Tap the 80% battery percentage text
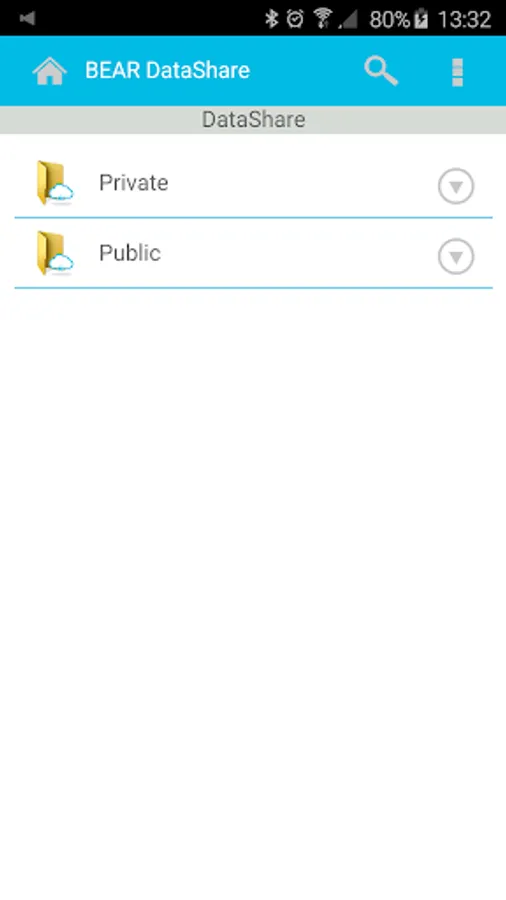This screenshot has height=900, width=506. pos(390,20)
